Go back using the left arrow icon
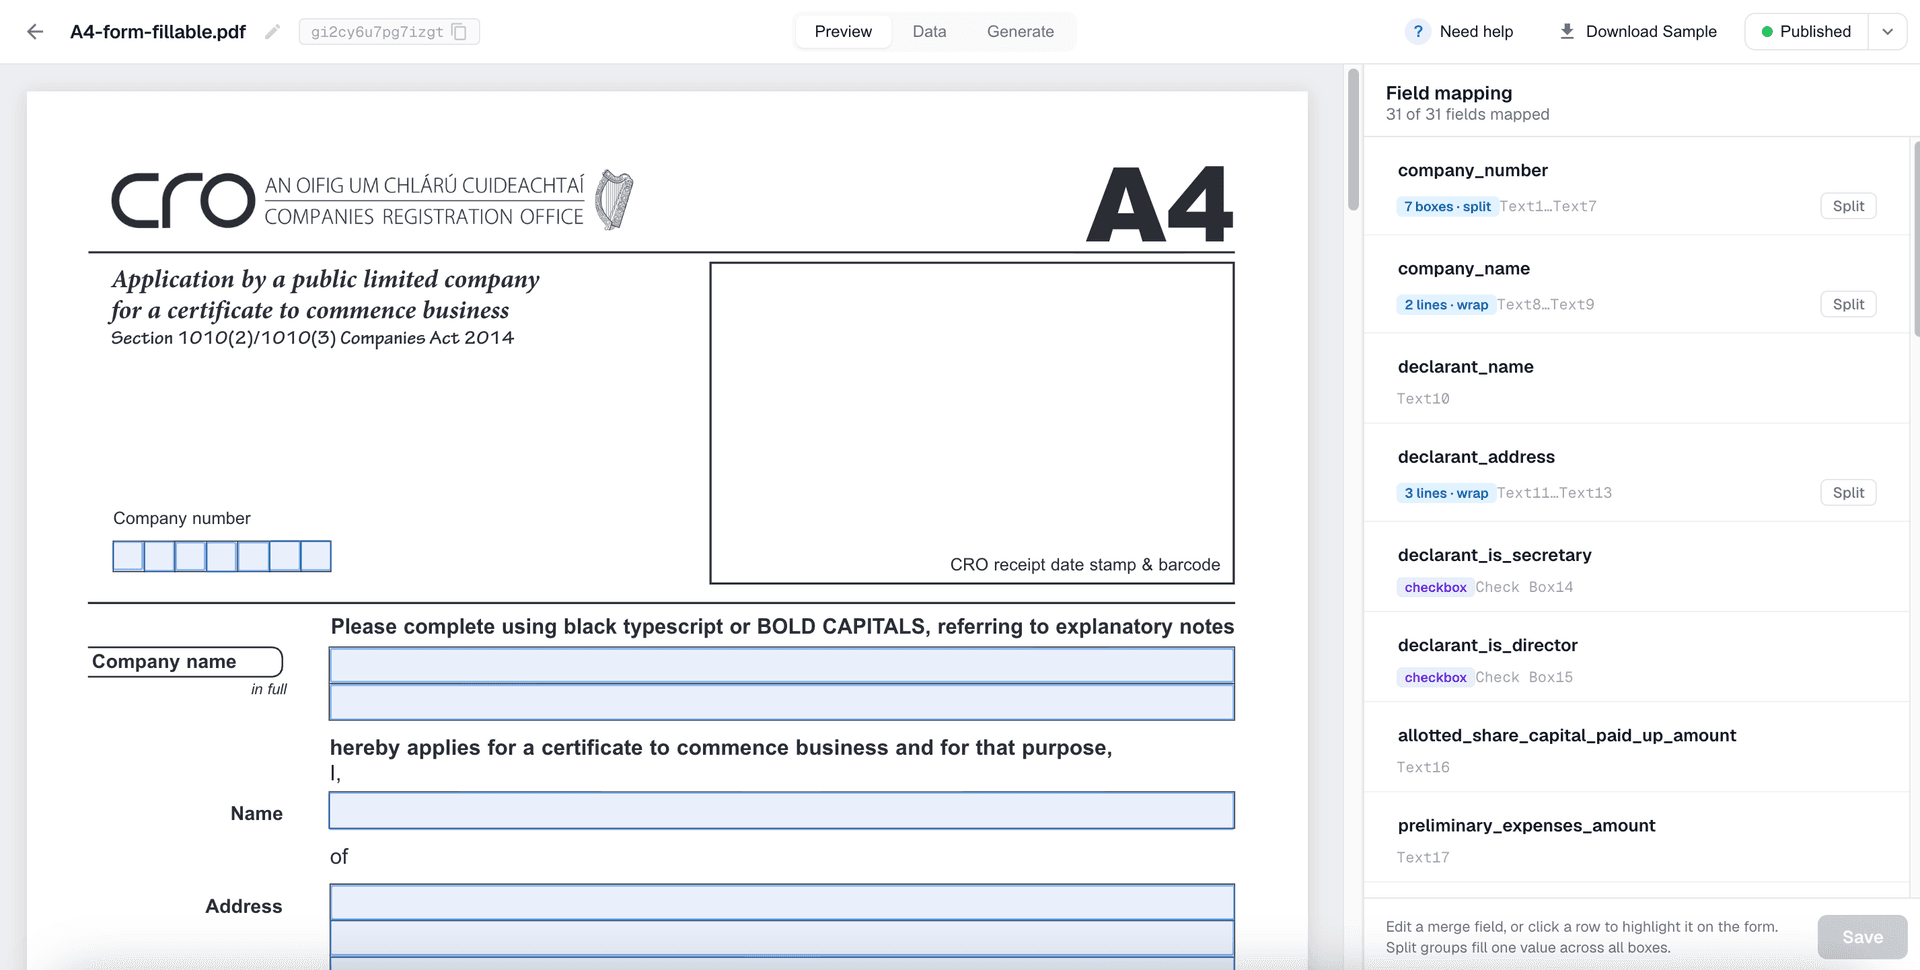This screenshot has height=970, width=1920. [35, 32]
